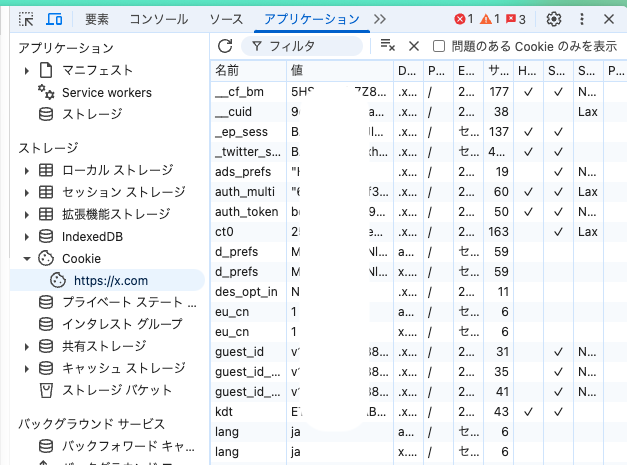
Task: Open DevTools settings gear
Action: point(553,19)
